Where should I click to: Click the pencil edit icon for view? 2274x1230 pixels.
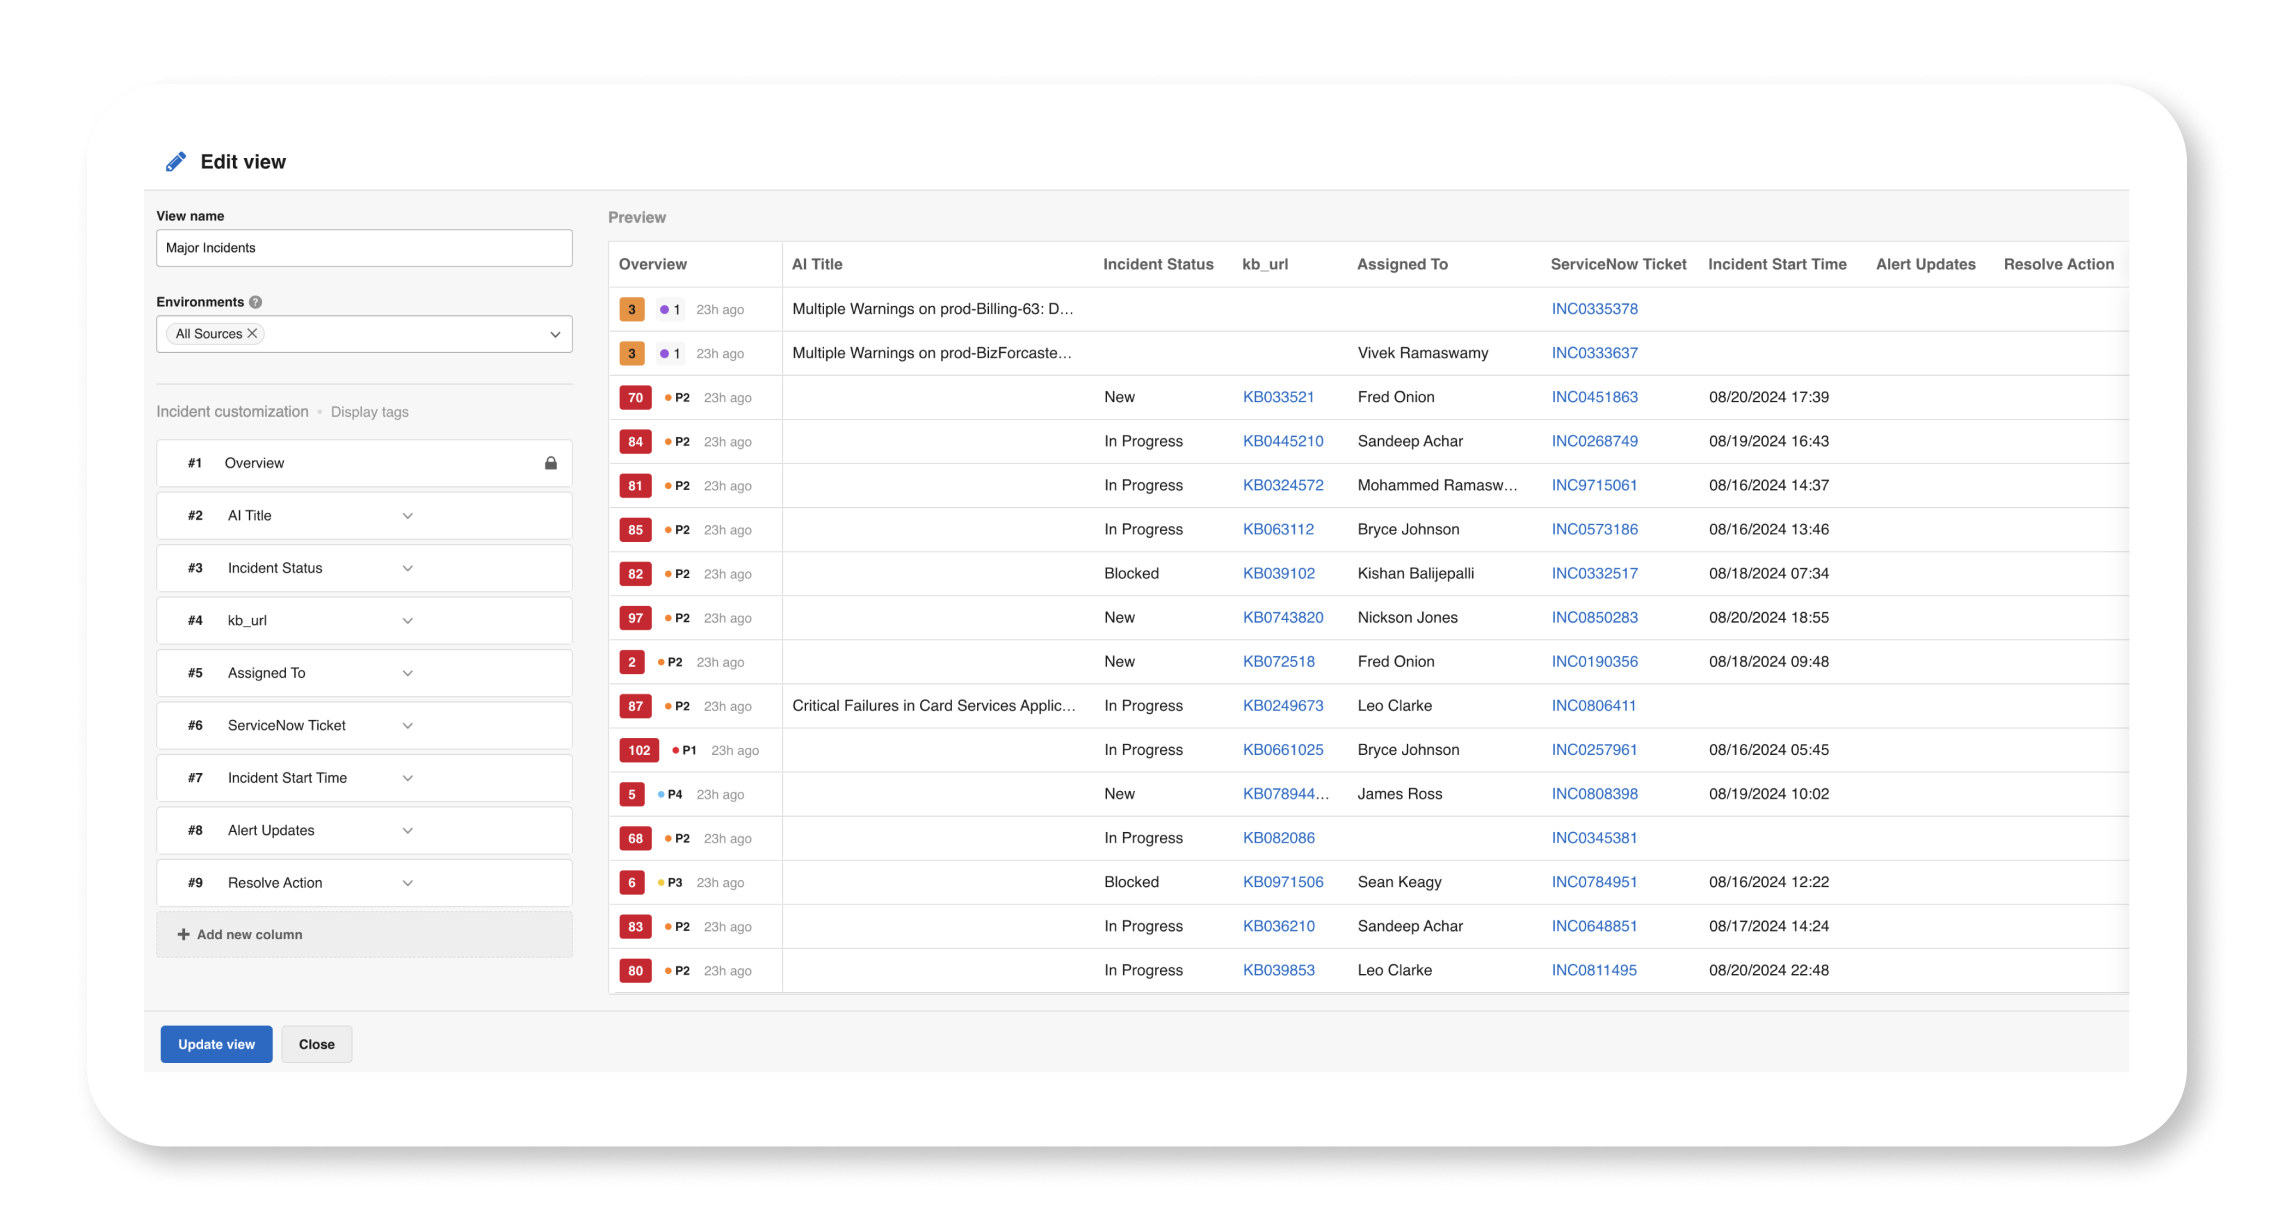point(171,161)
